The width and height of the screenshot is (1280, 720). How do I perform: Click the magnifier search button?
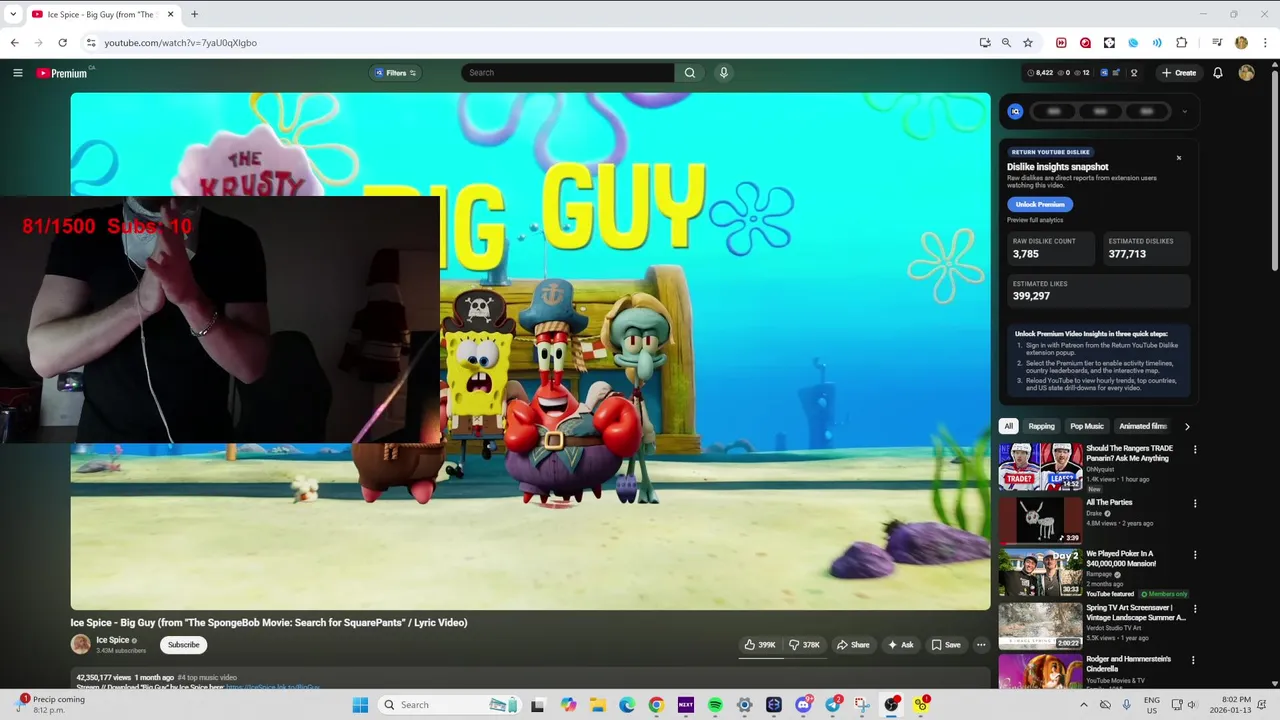tap(690, 73)
